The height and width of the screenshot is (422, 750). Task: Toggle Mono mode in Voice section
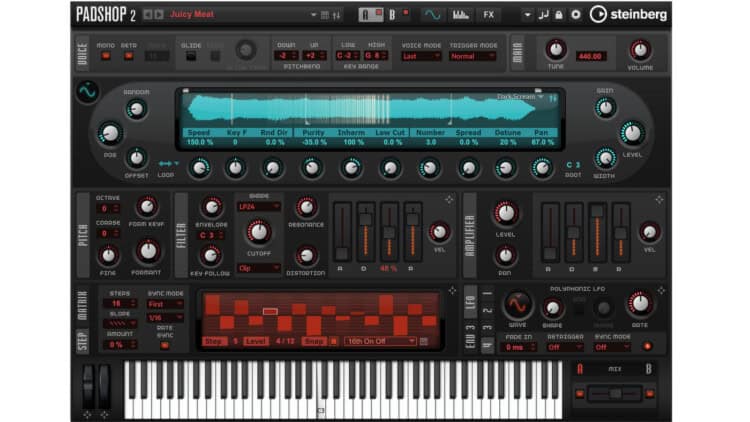106,56
